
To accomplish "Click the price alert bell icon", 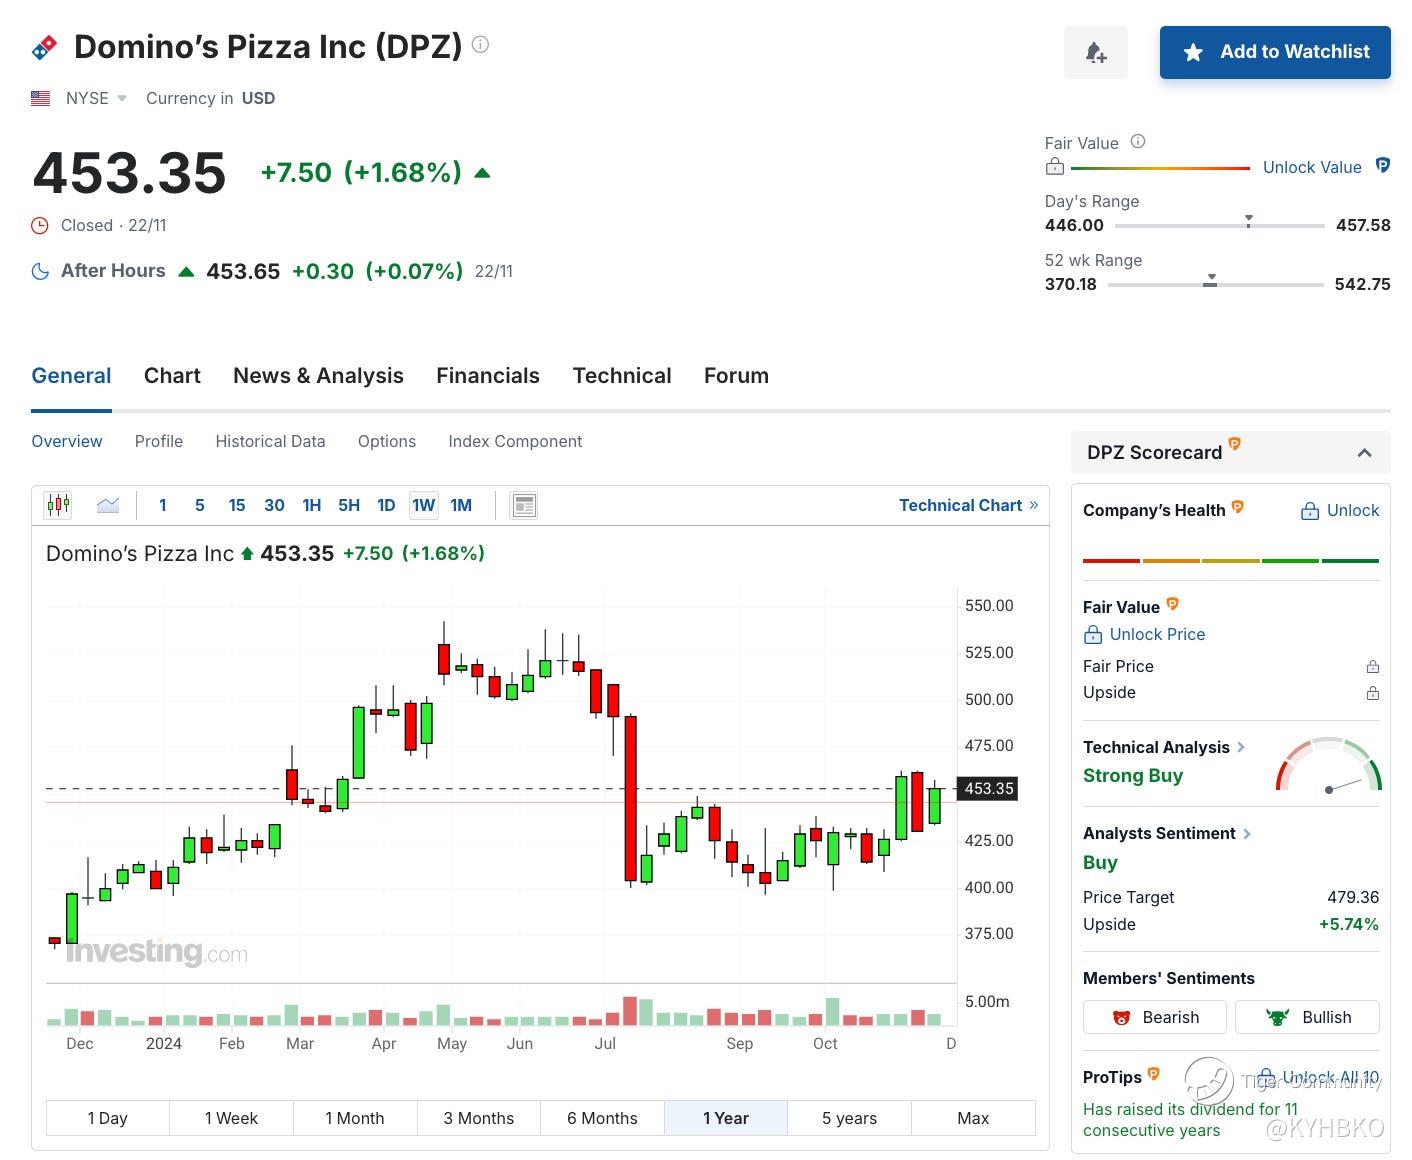I will point(1095,52).
